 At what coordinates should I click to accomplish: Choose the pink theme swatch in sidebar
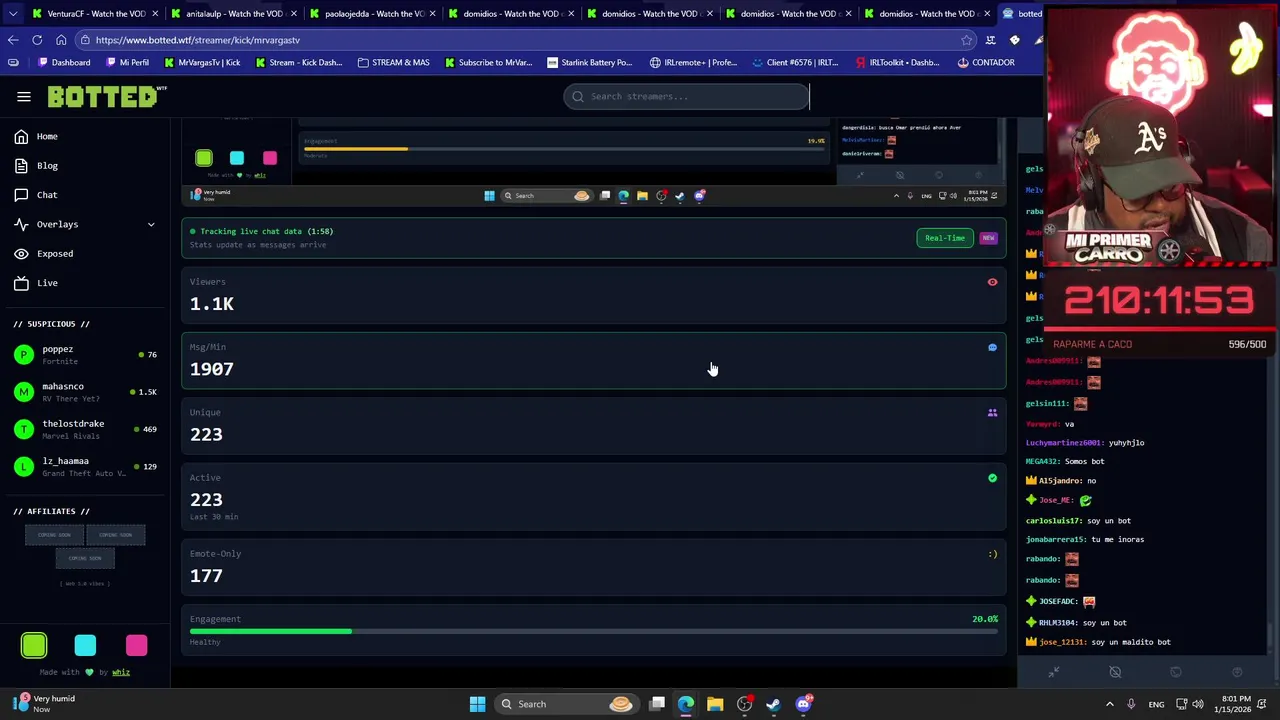pyautogui.click(x=136, y=646)
